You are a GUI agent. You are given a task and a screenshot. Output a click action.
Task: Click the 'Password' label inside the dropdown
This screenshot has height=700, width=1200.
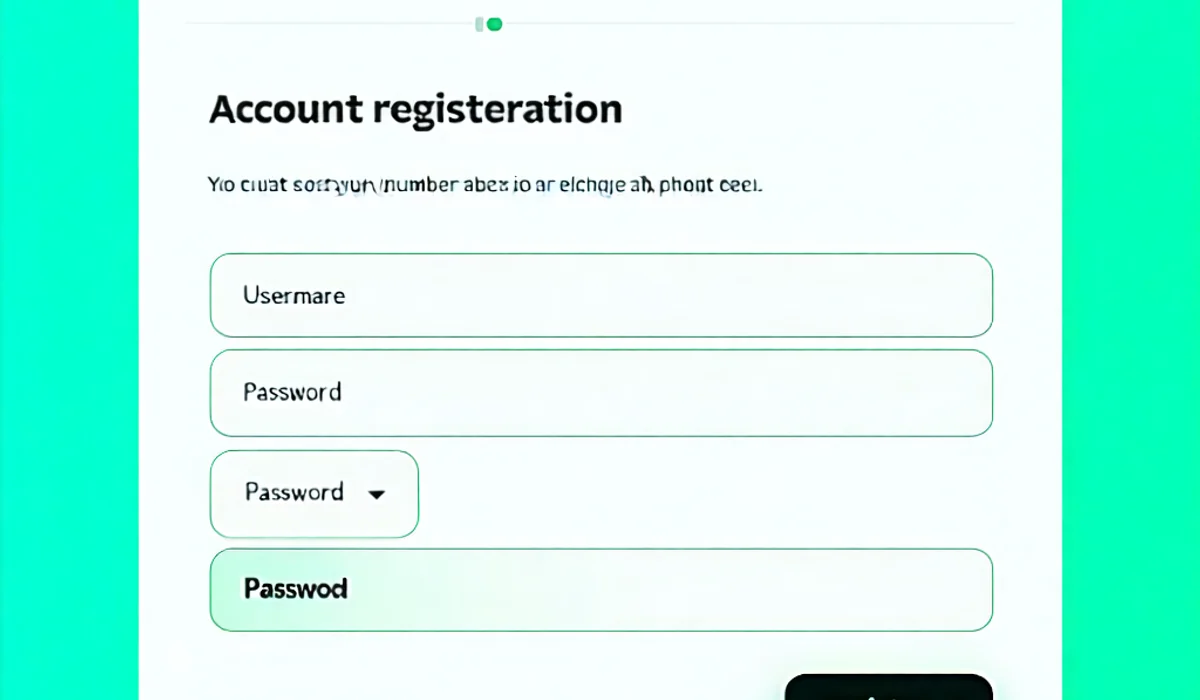click(x=294, y=492)
